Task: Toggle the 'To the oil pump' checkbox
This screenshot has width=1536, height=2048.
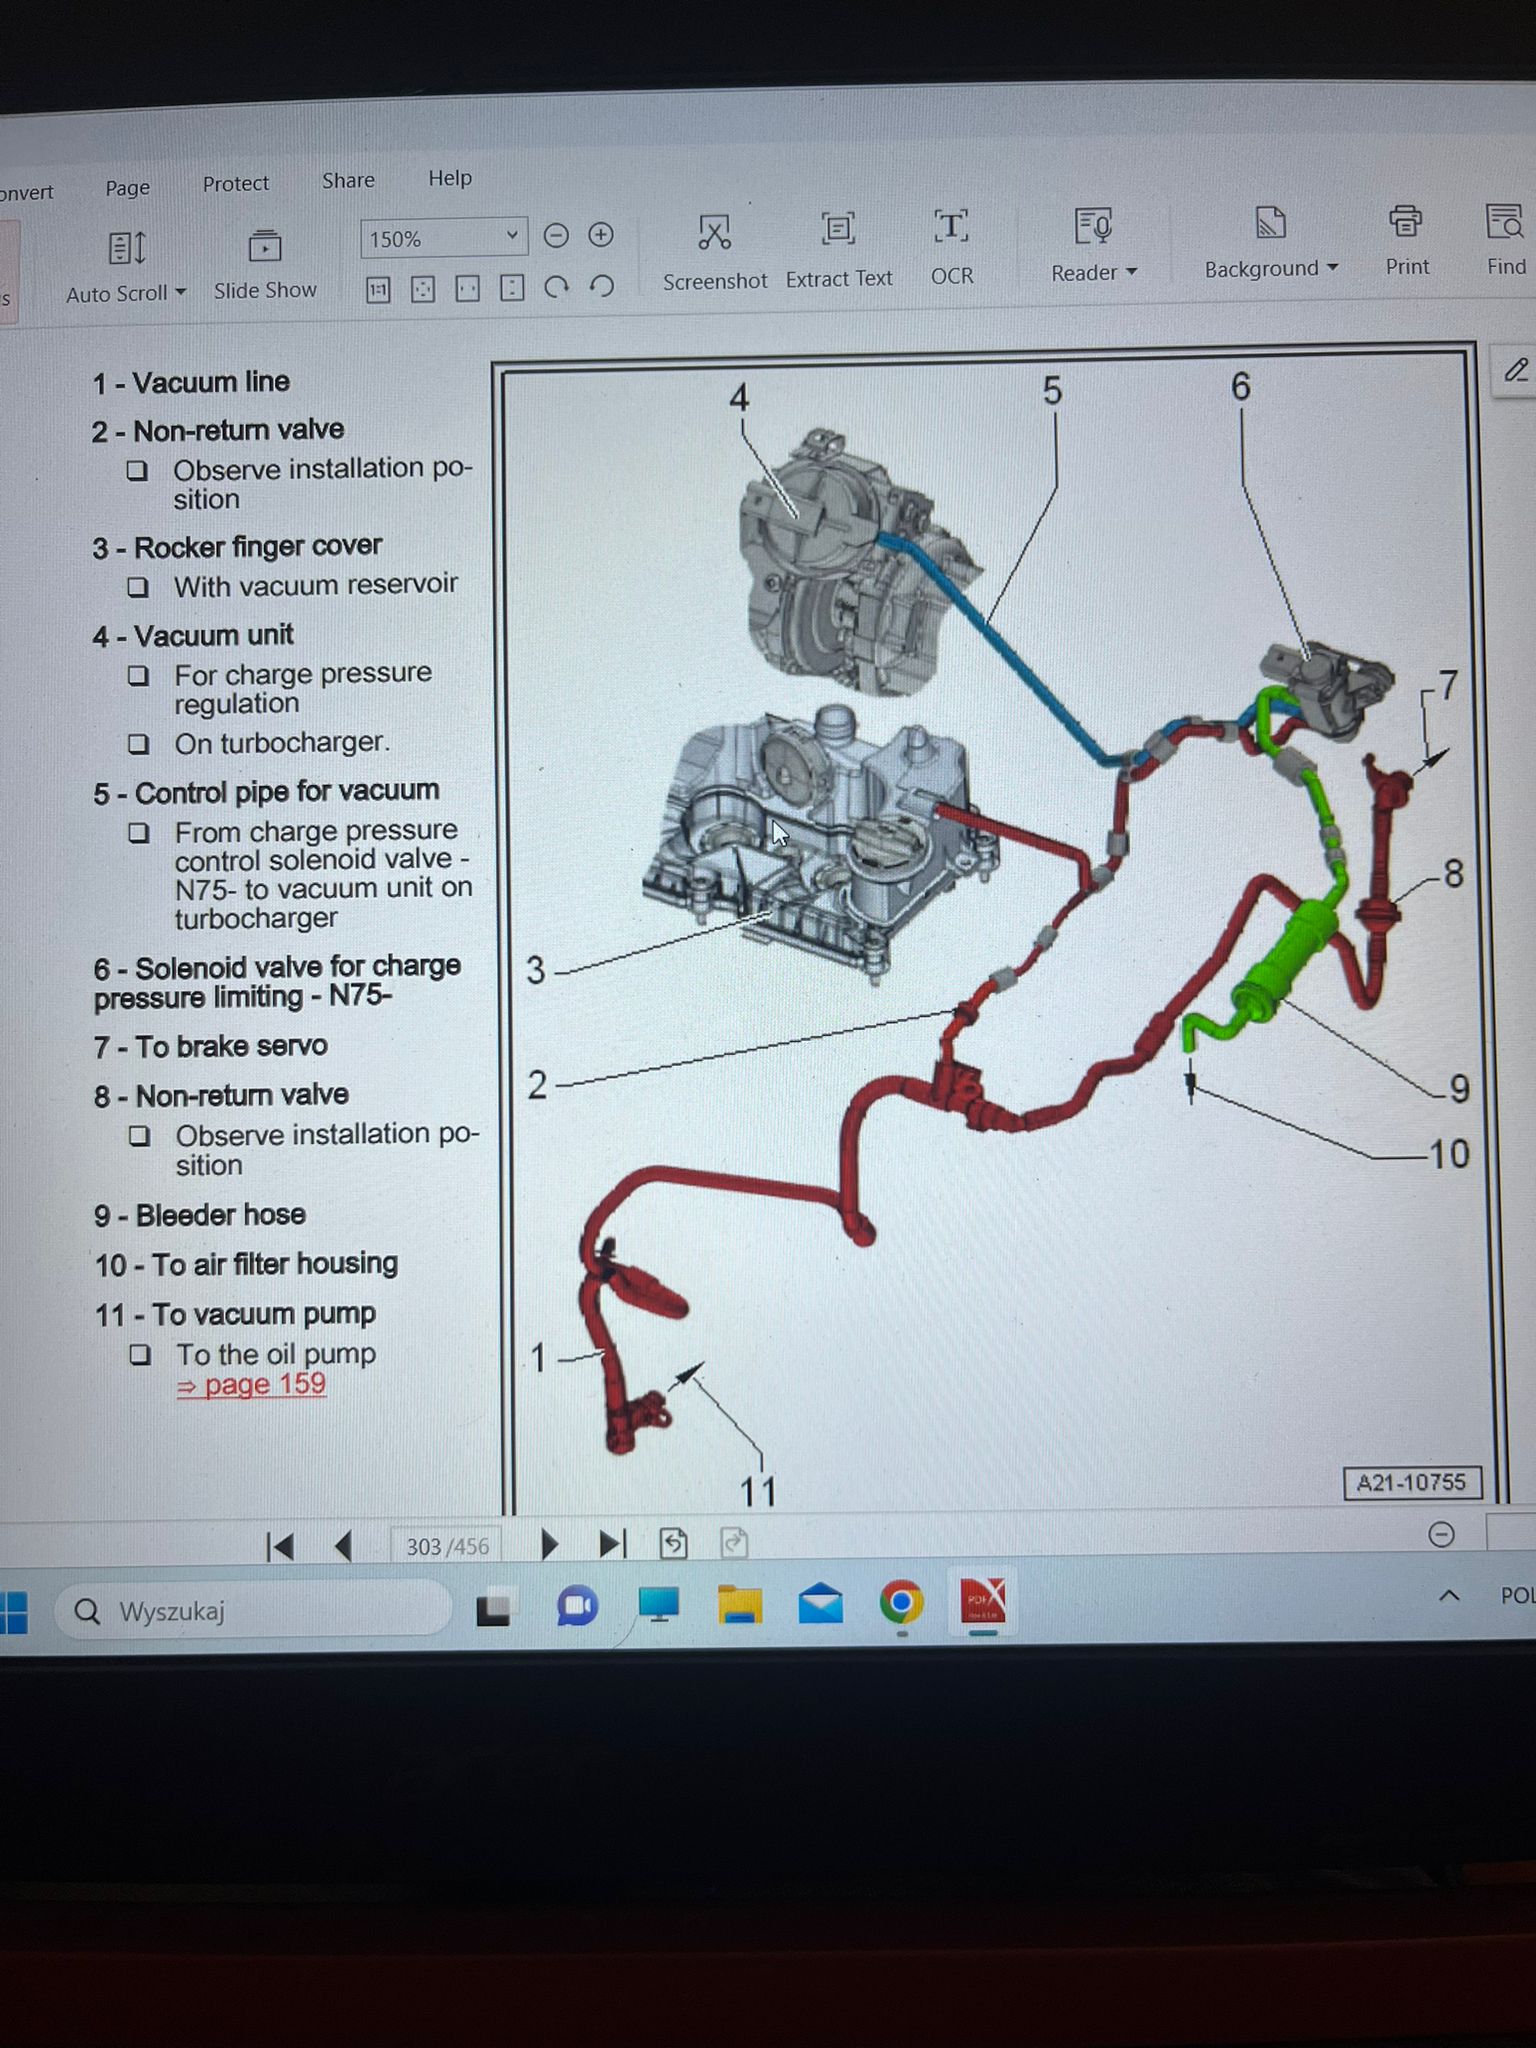Action: click(x=141, y=1355)
